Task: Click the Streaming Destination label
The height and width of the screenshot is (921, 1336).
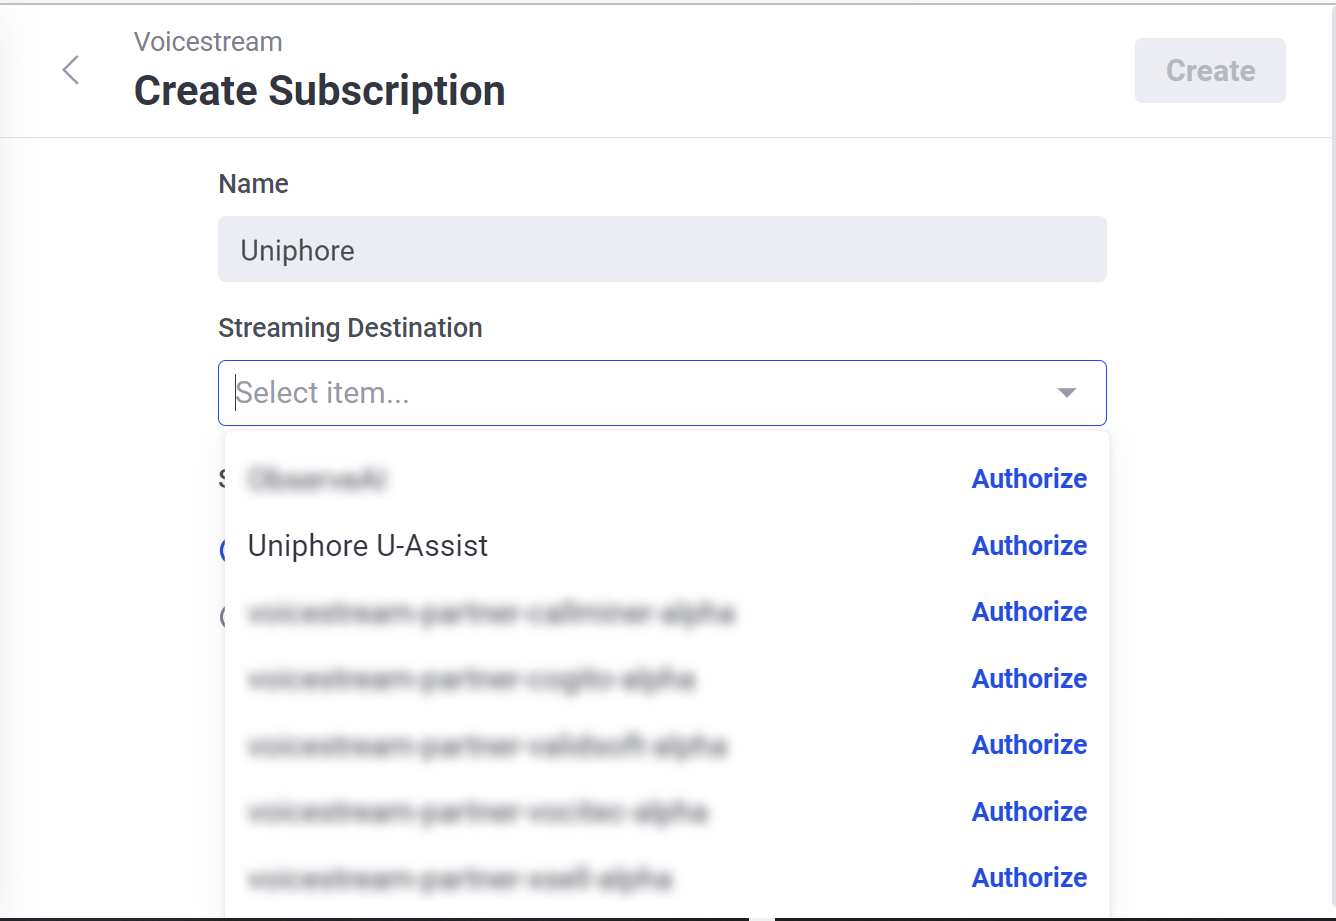Action: pos(350,328)
